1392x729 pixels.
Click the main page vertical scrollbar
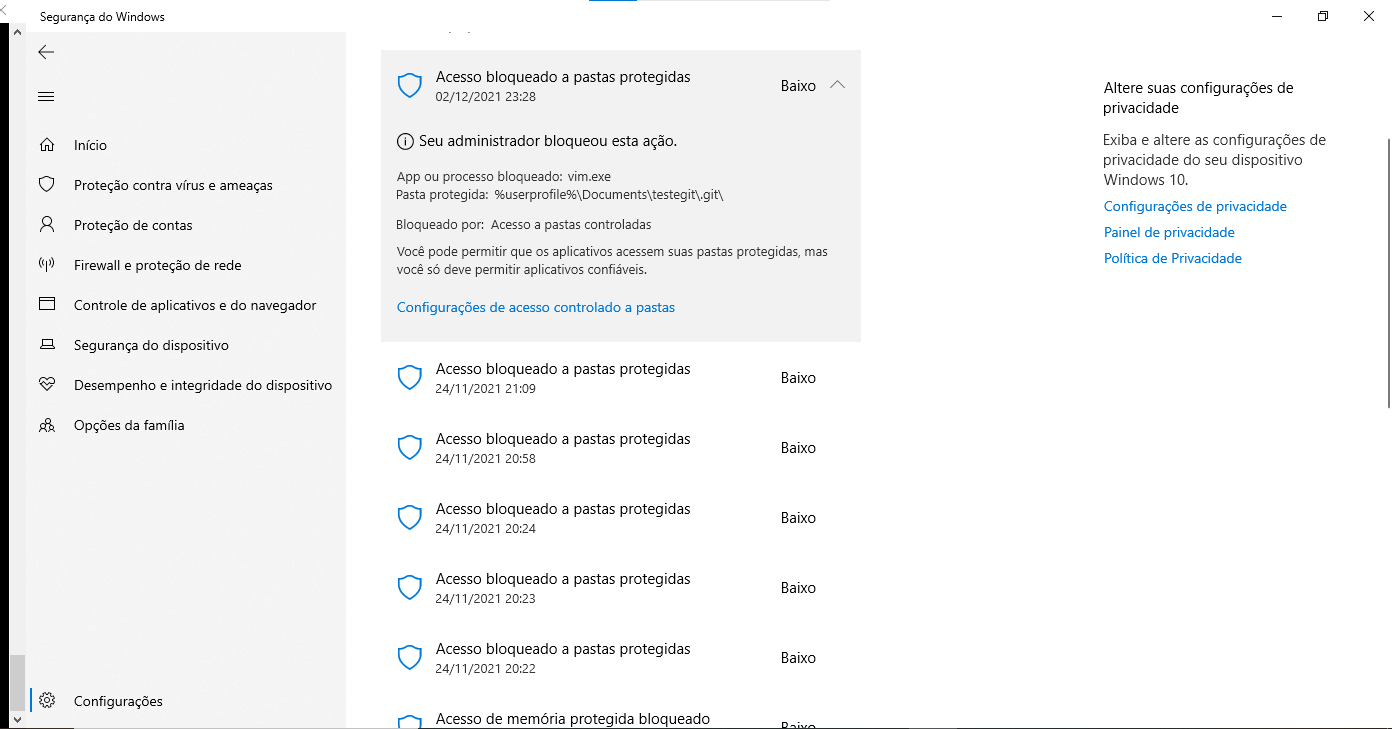click(1388, 273)
